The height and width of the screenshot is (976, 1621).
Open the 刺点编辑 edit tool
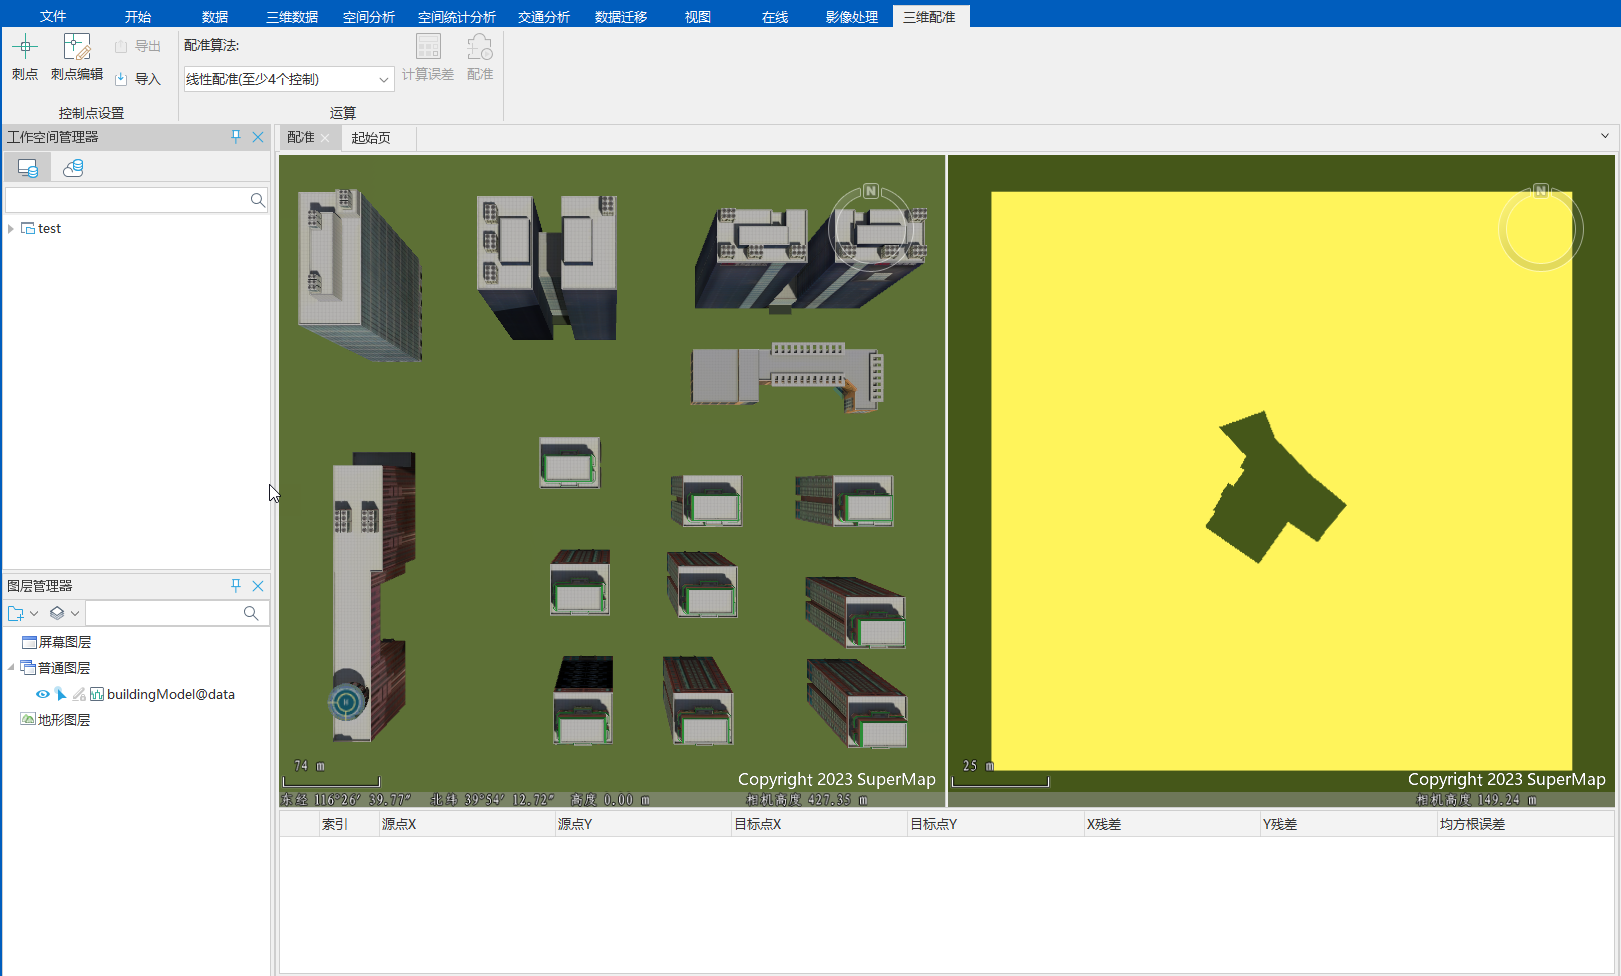coord(77,57)
